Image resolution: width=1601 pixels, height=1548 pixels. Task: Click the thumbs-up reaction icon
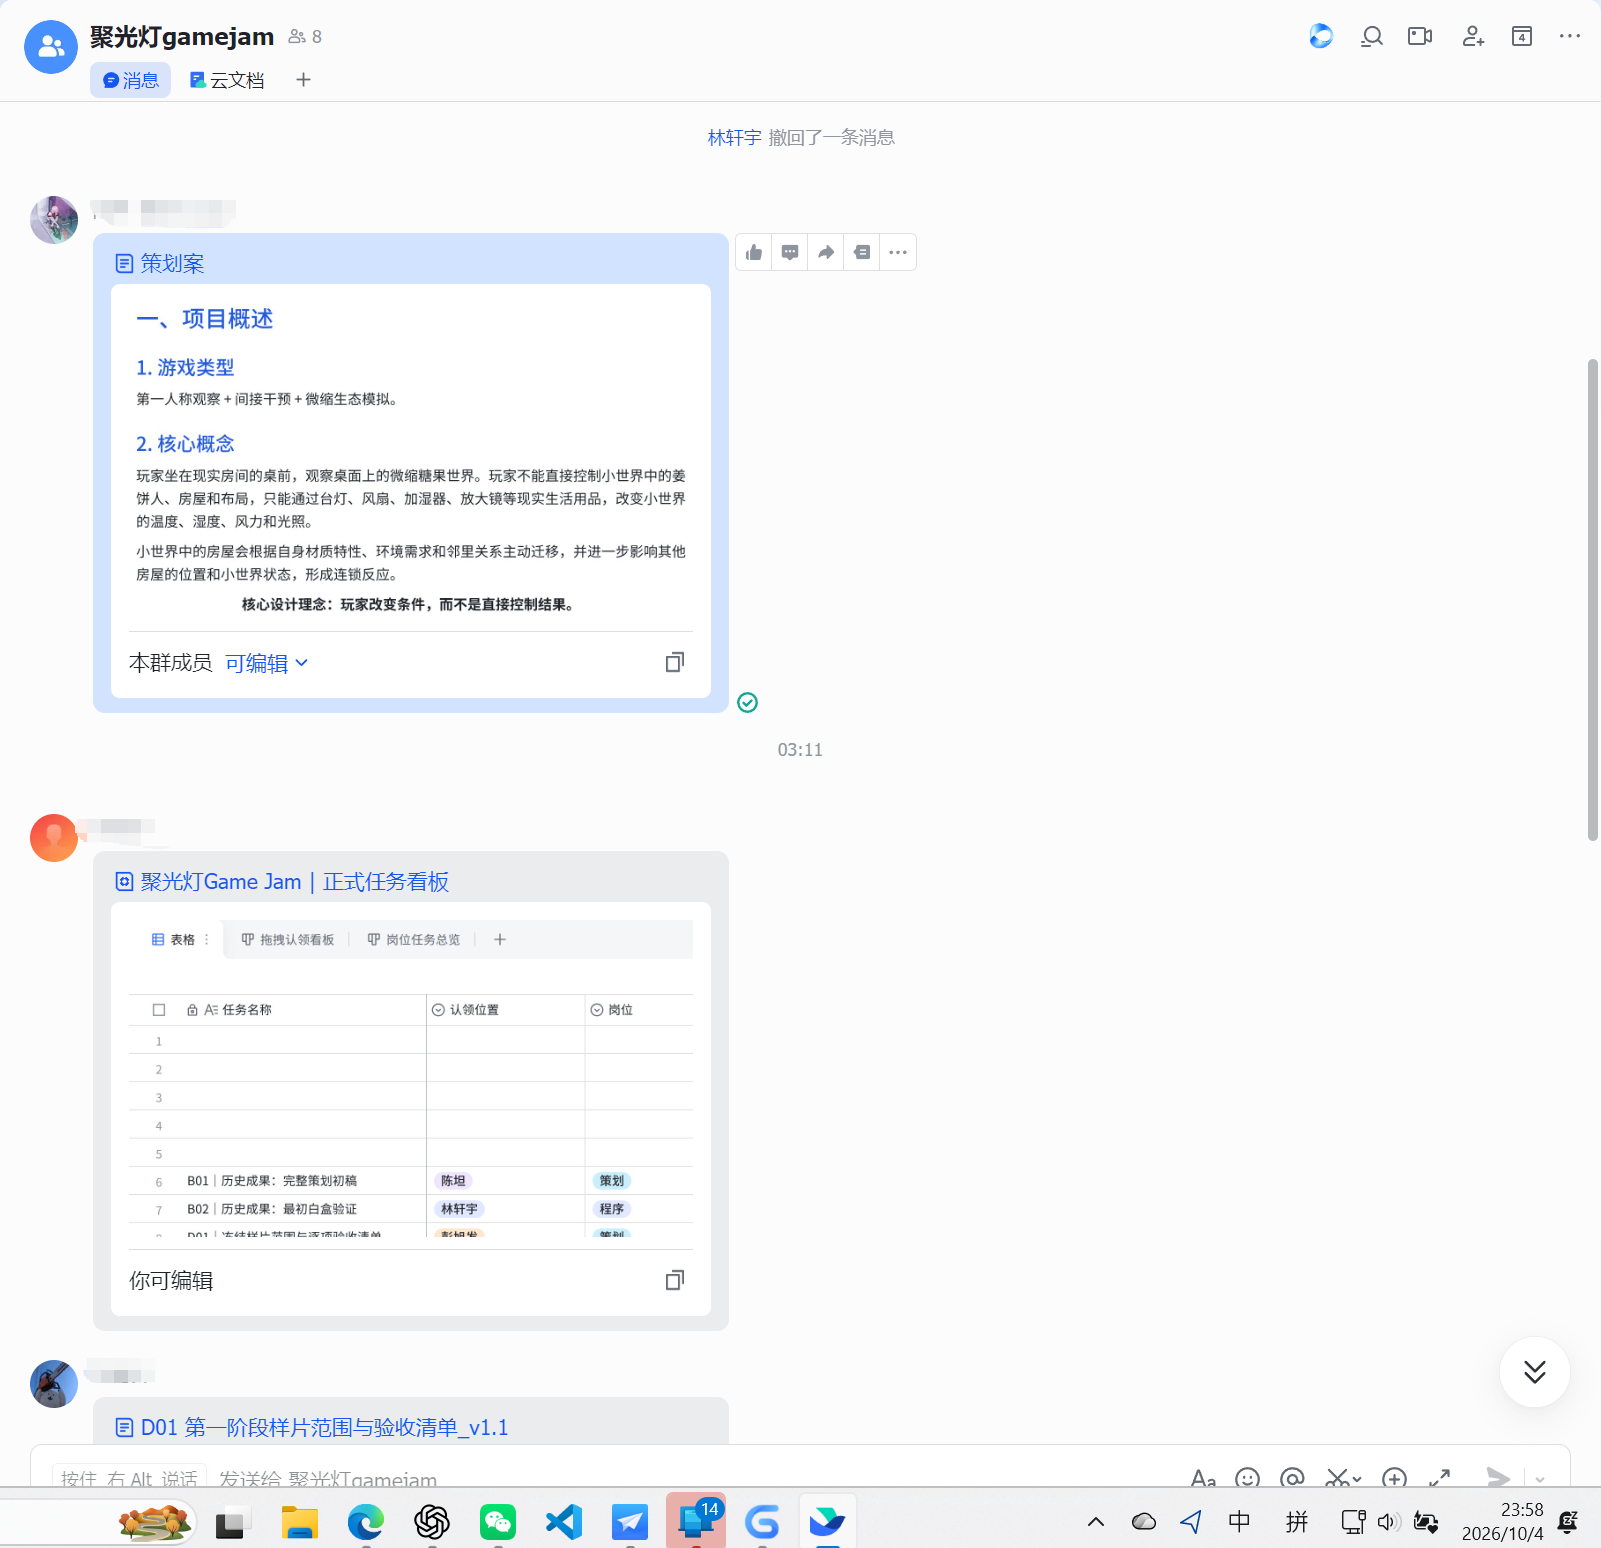(754, 253)
